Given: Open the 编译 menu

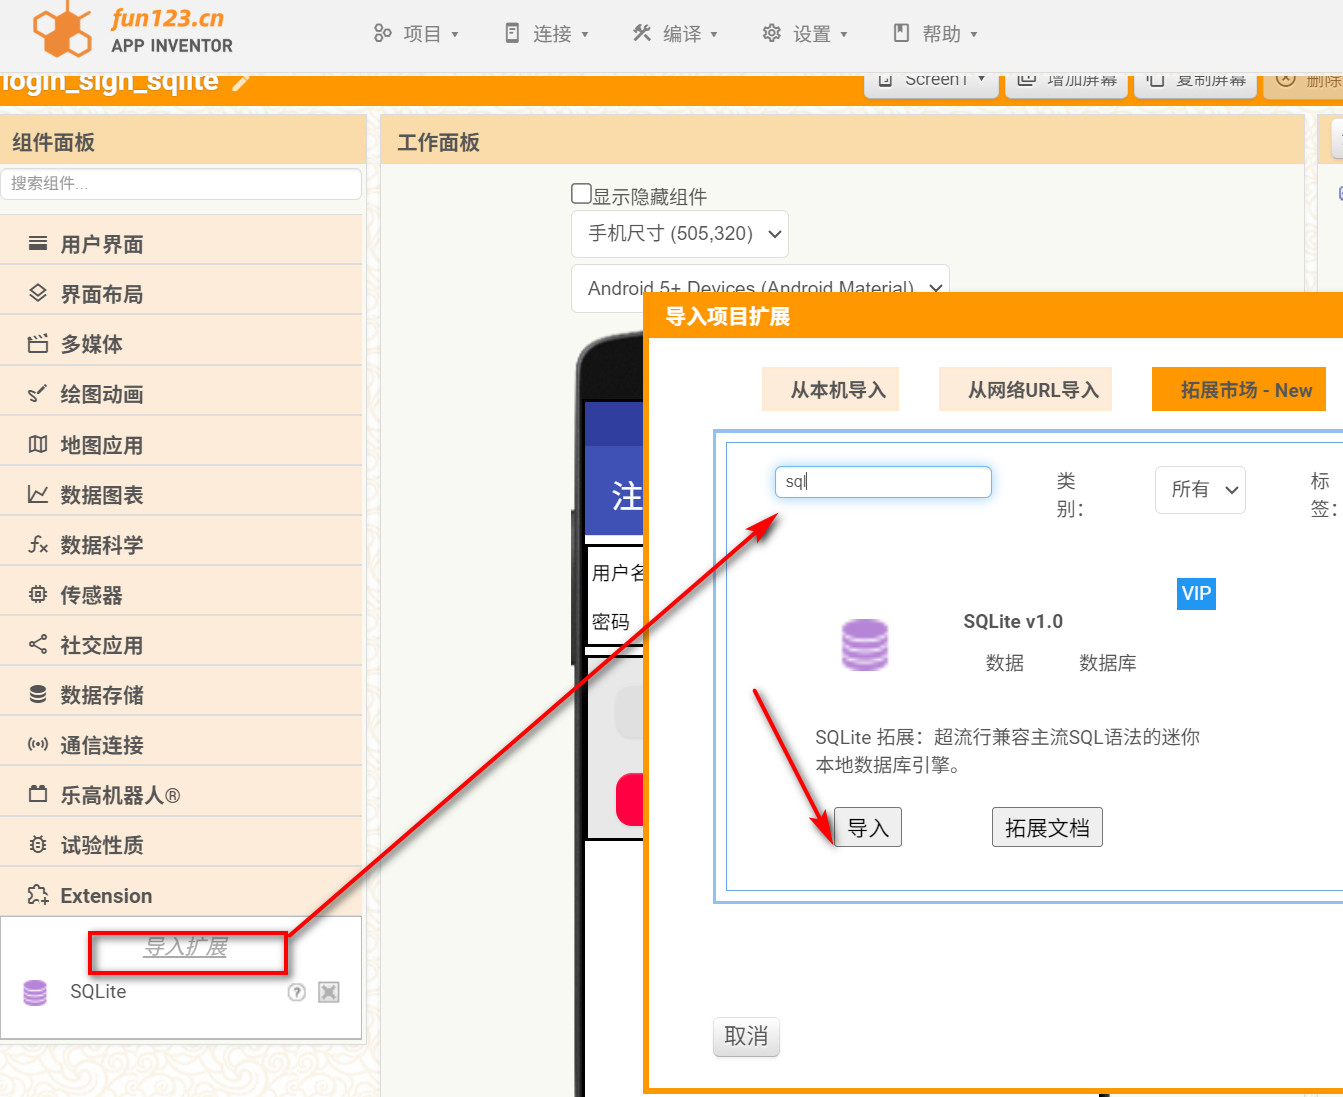Looking at the screenshot, I should 676,34.
